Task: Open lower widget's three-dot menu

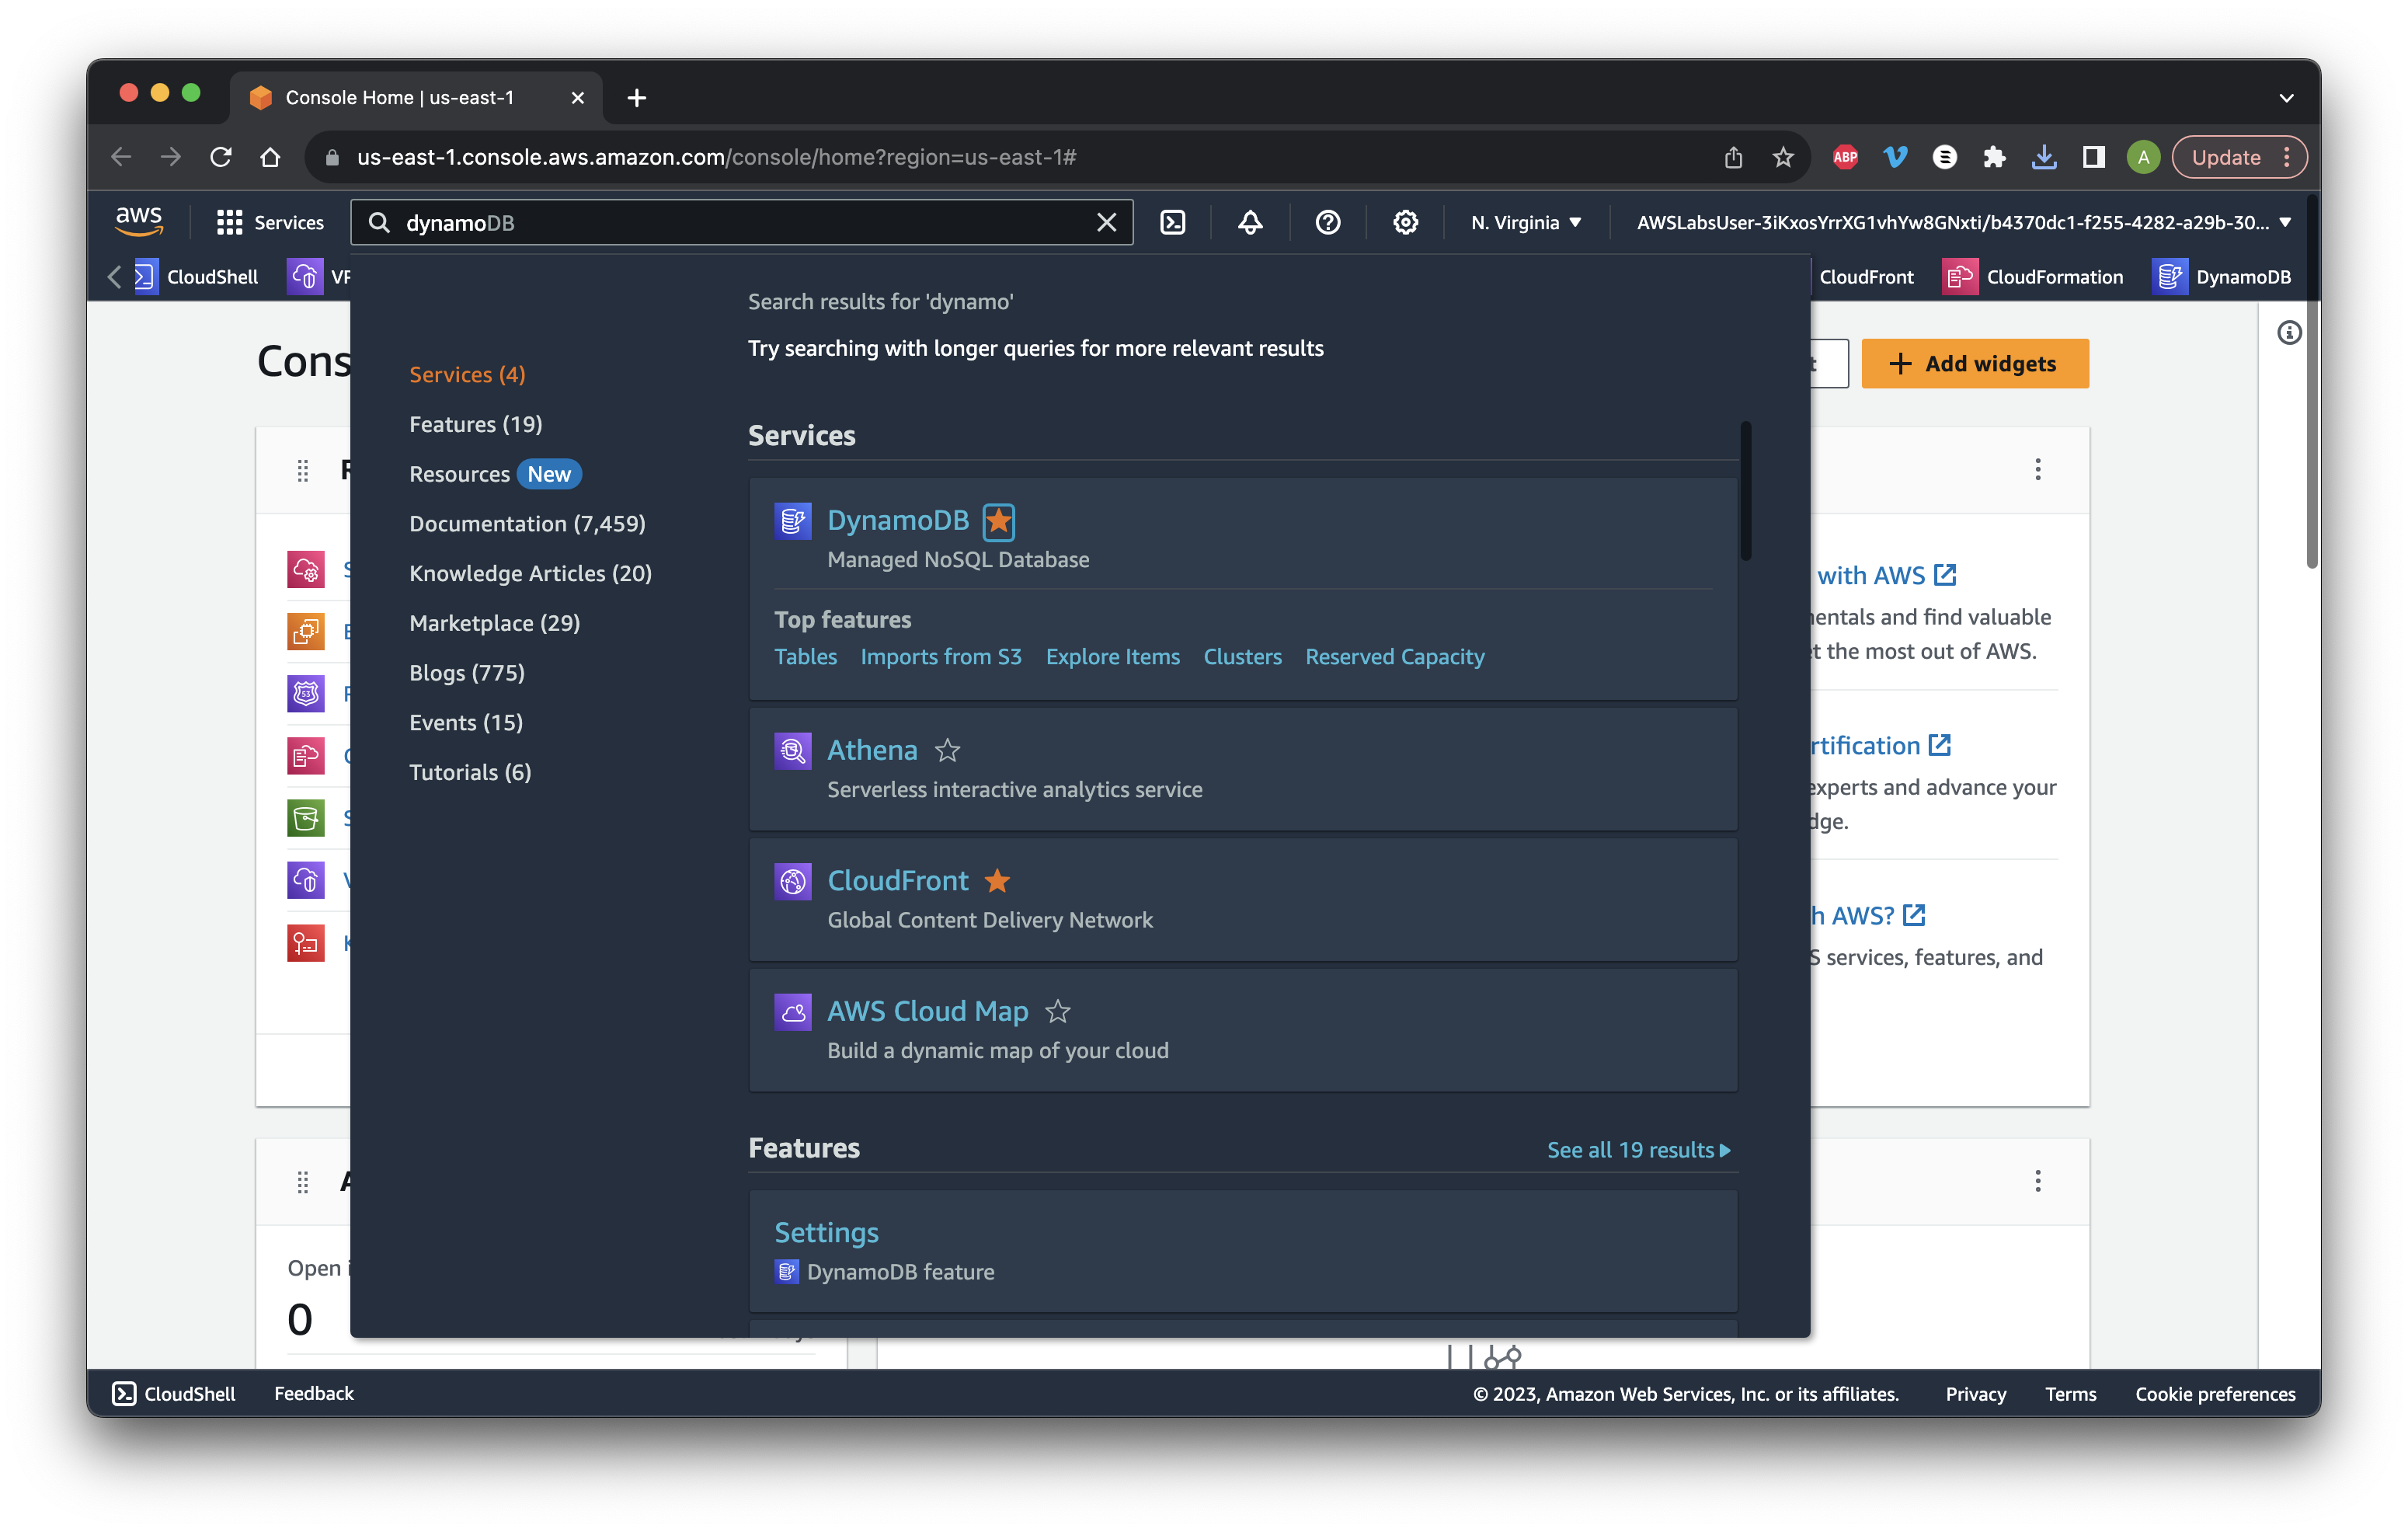Action: (2037, 1181)
